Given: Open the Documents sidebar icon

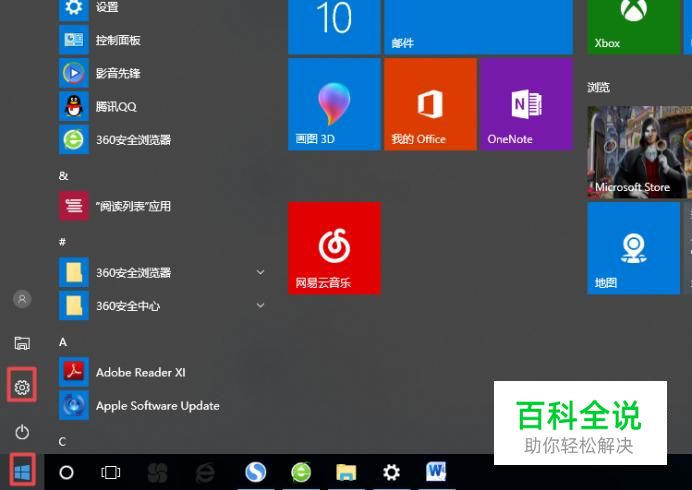Looking at the screenshot, I should pyautogui.click(x=22, y=343).
